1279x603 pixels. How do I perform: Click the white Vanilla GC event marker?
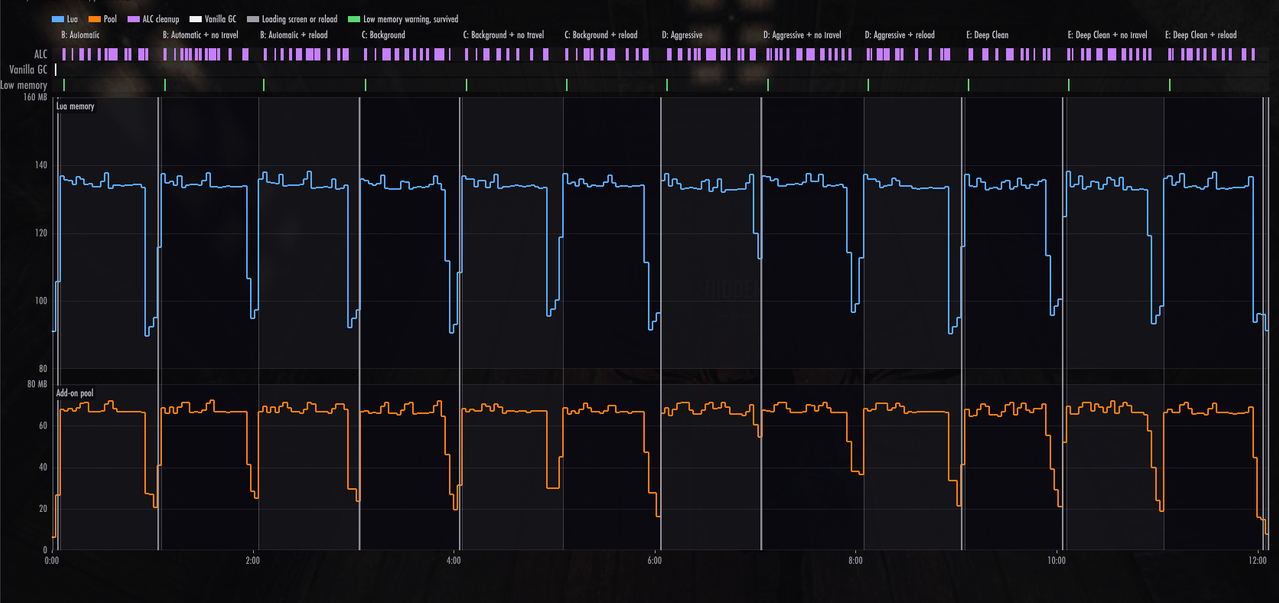point(56,70)
